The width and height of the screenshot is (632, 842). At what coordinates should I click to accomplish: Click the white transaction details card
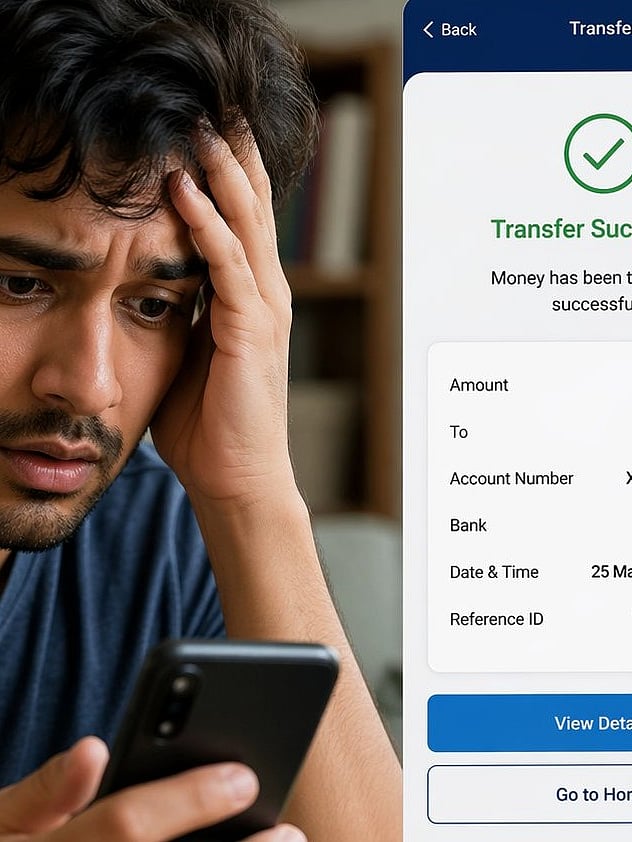(529, 506)
